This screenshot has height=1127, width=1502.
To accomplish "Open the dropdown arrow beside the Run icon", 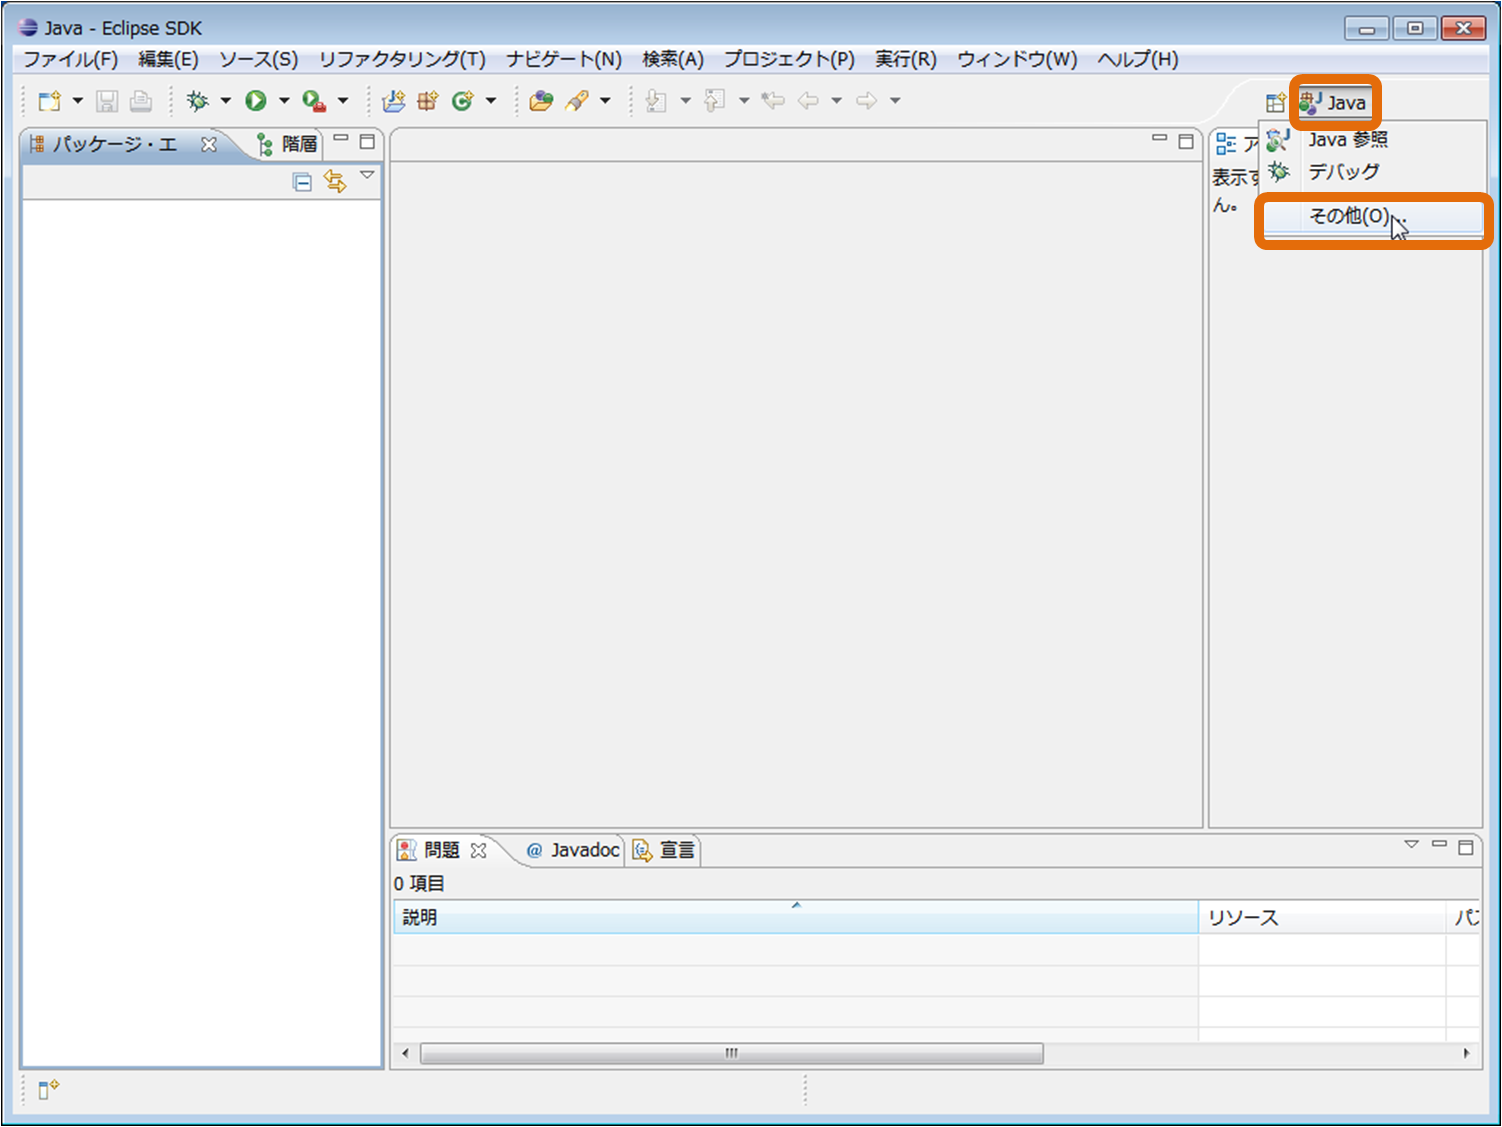I will point(284,101).
